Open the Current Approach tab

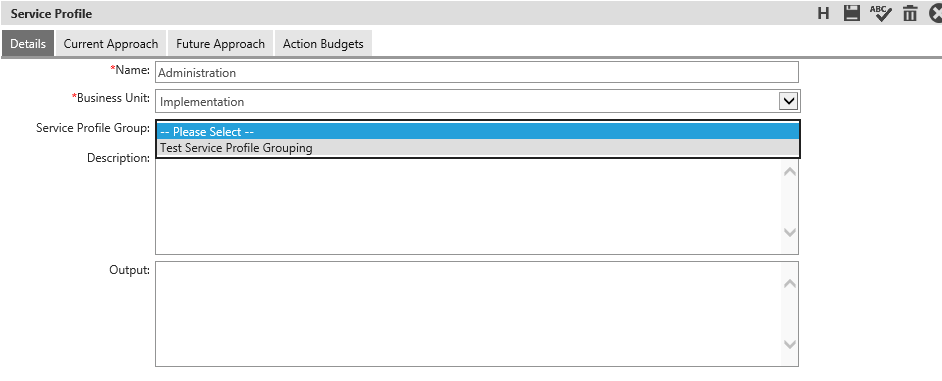click(x=111, y=44)
